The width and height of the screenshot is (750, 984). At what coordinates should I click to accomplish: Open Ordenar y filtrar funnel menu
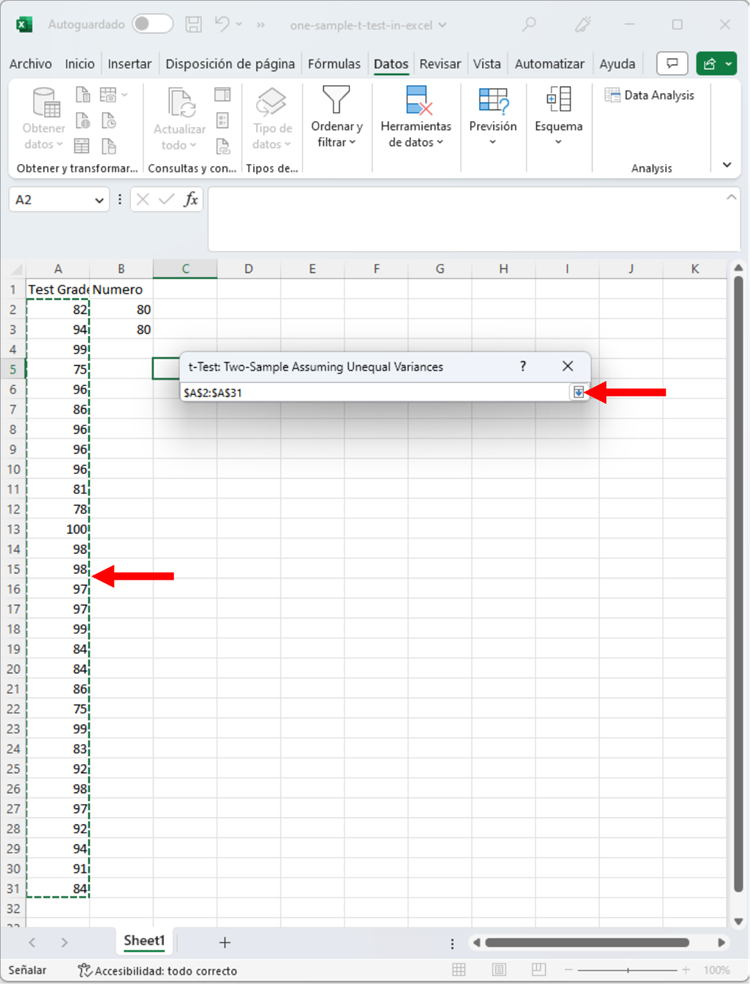point(336,118)
